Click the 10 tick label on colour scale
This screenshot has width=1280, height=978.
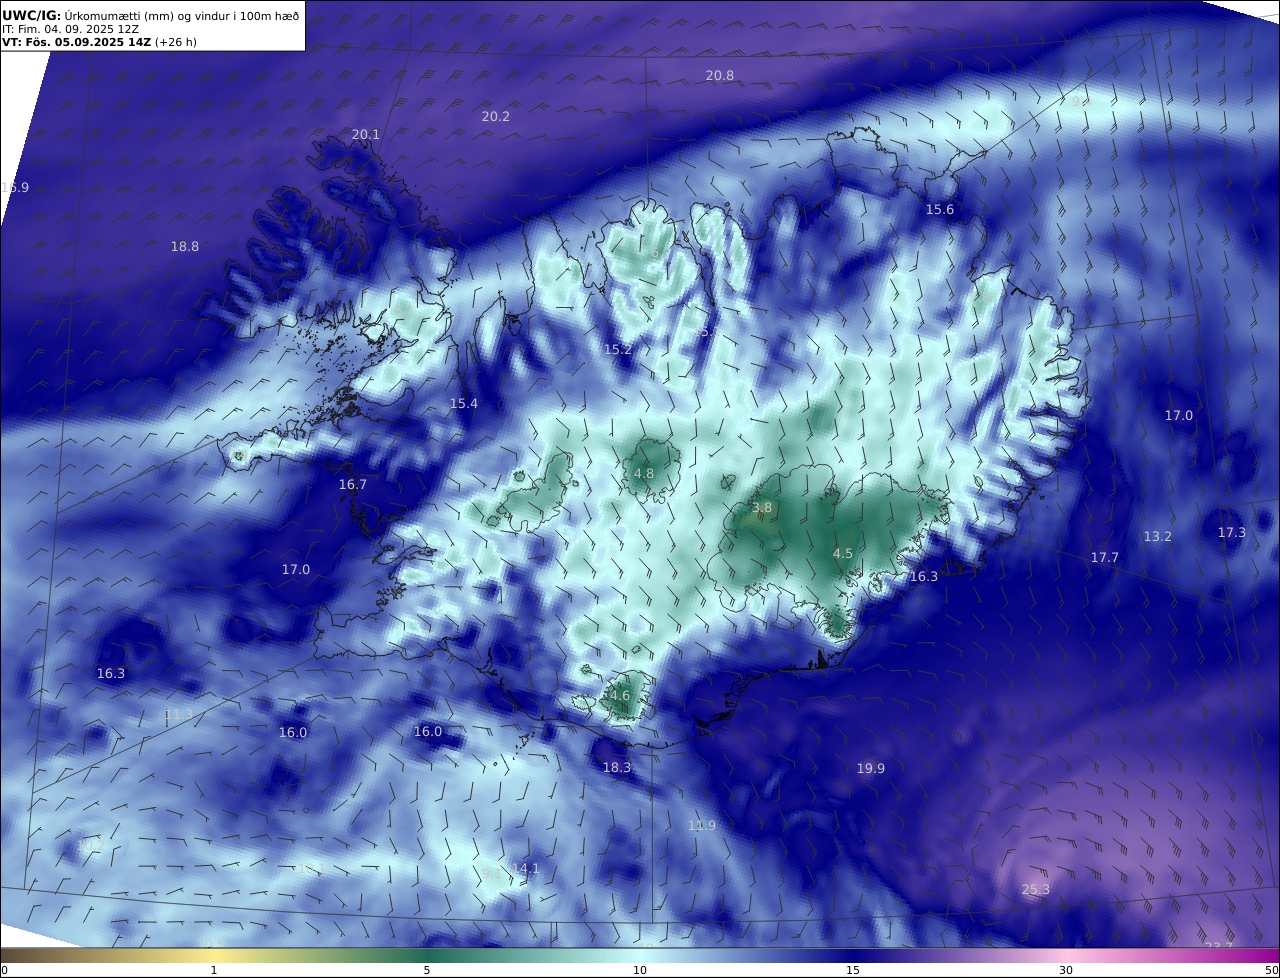coord(640,970)
